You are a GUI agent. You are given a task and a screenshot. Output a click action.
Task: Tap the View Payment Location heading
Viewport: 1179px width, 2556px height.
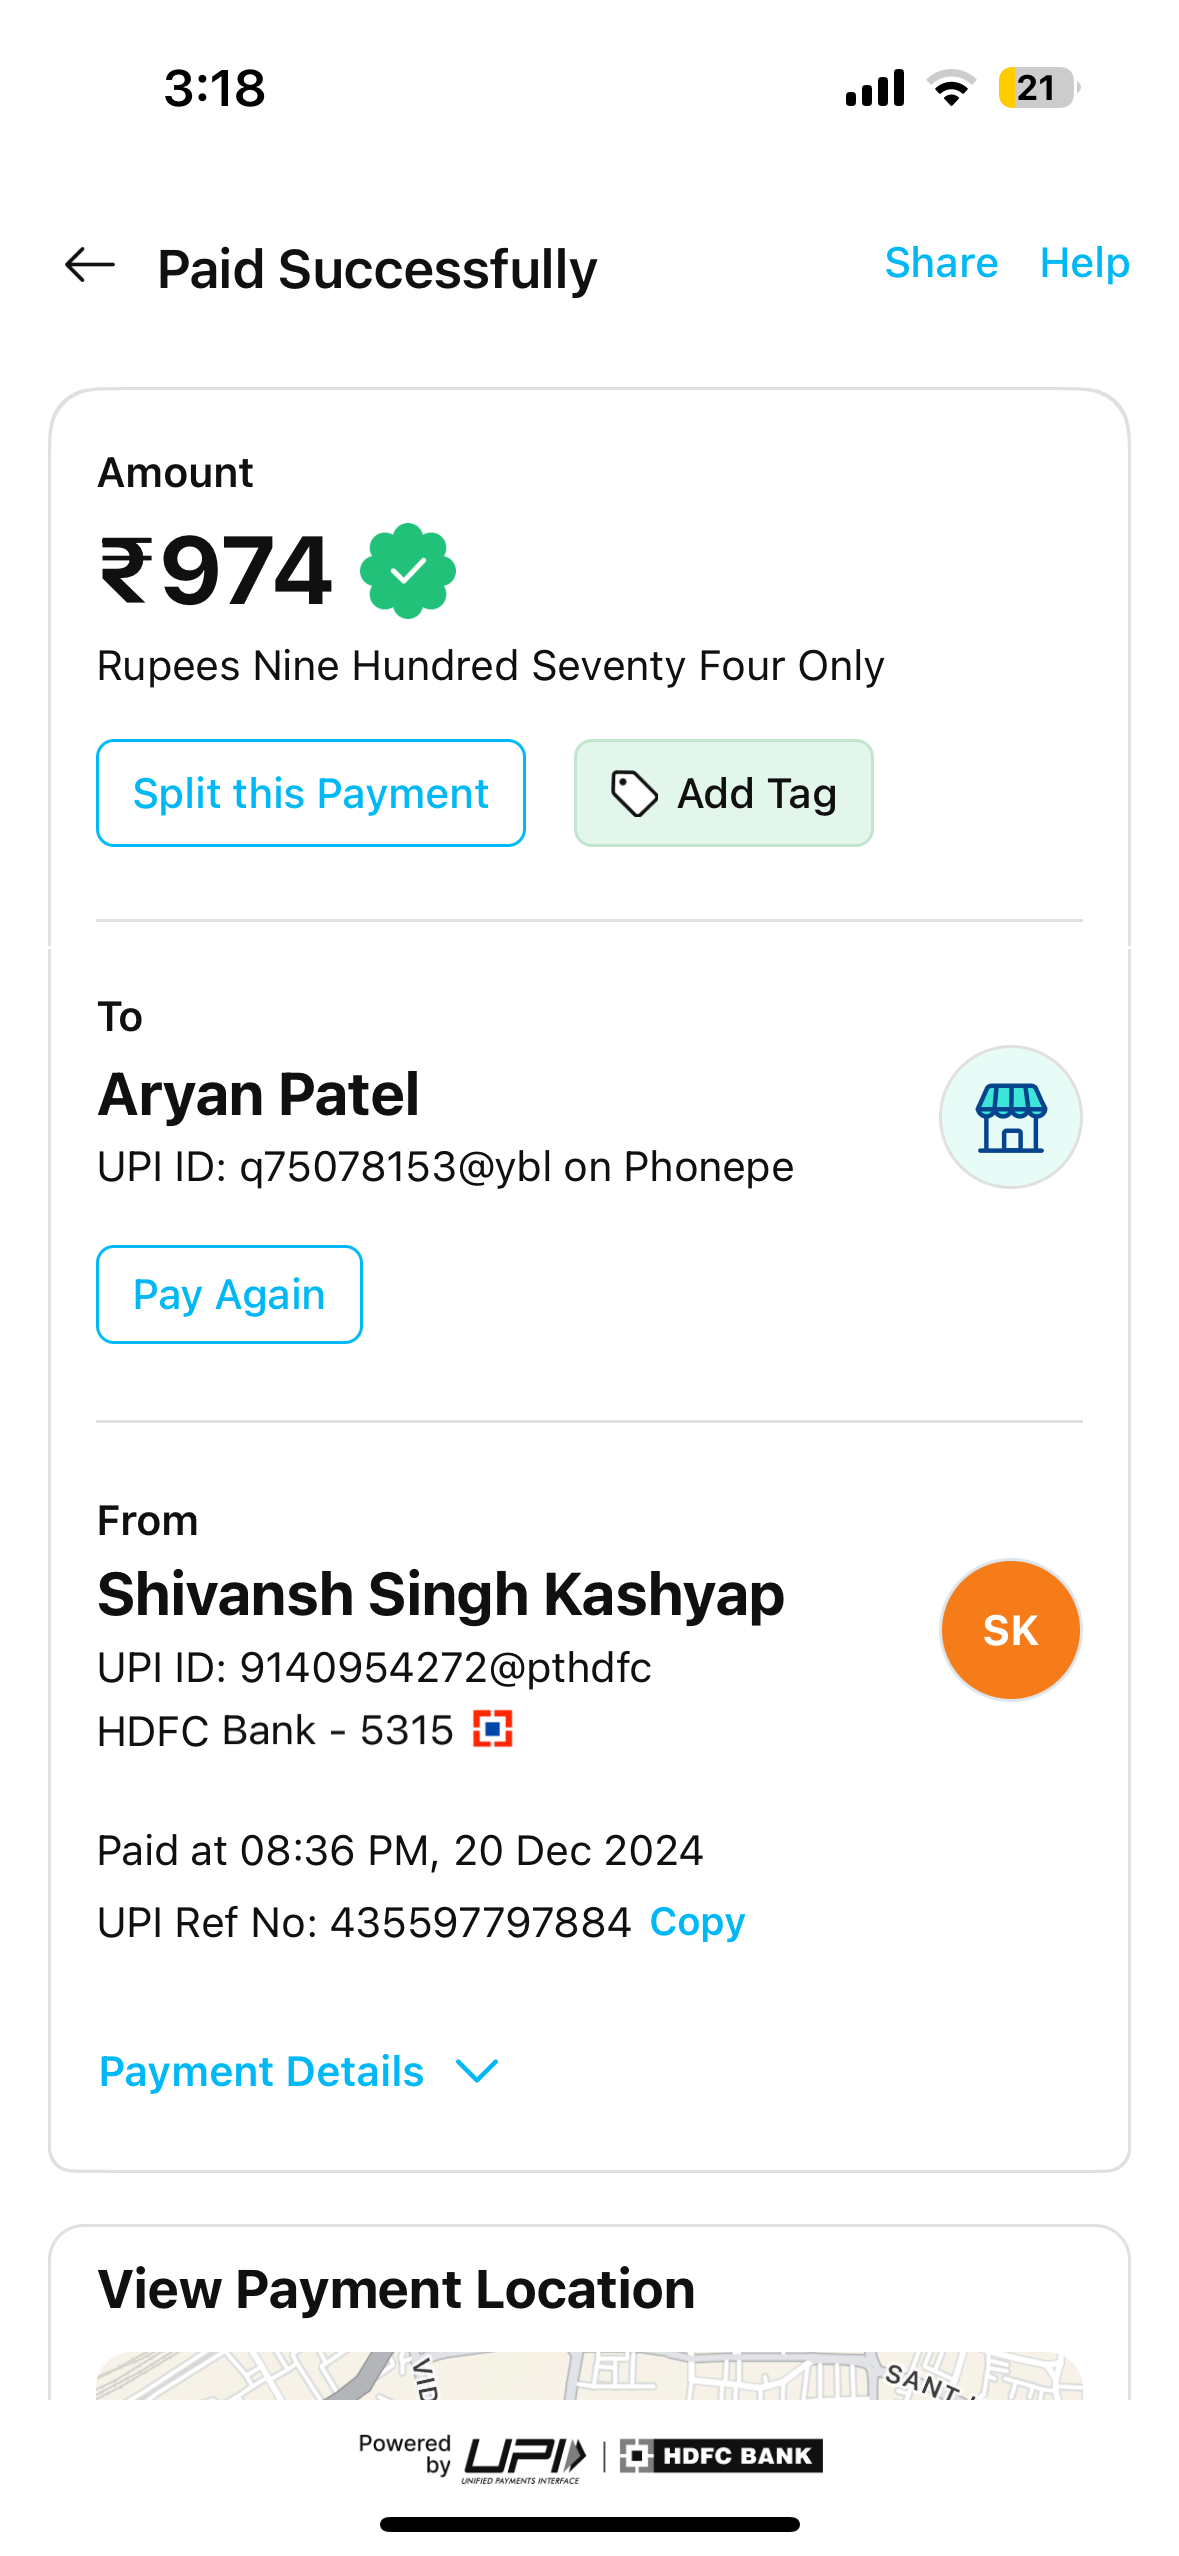pos(396,2290)
